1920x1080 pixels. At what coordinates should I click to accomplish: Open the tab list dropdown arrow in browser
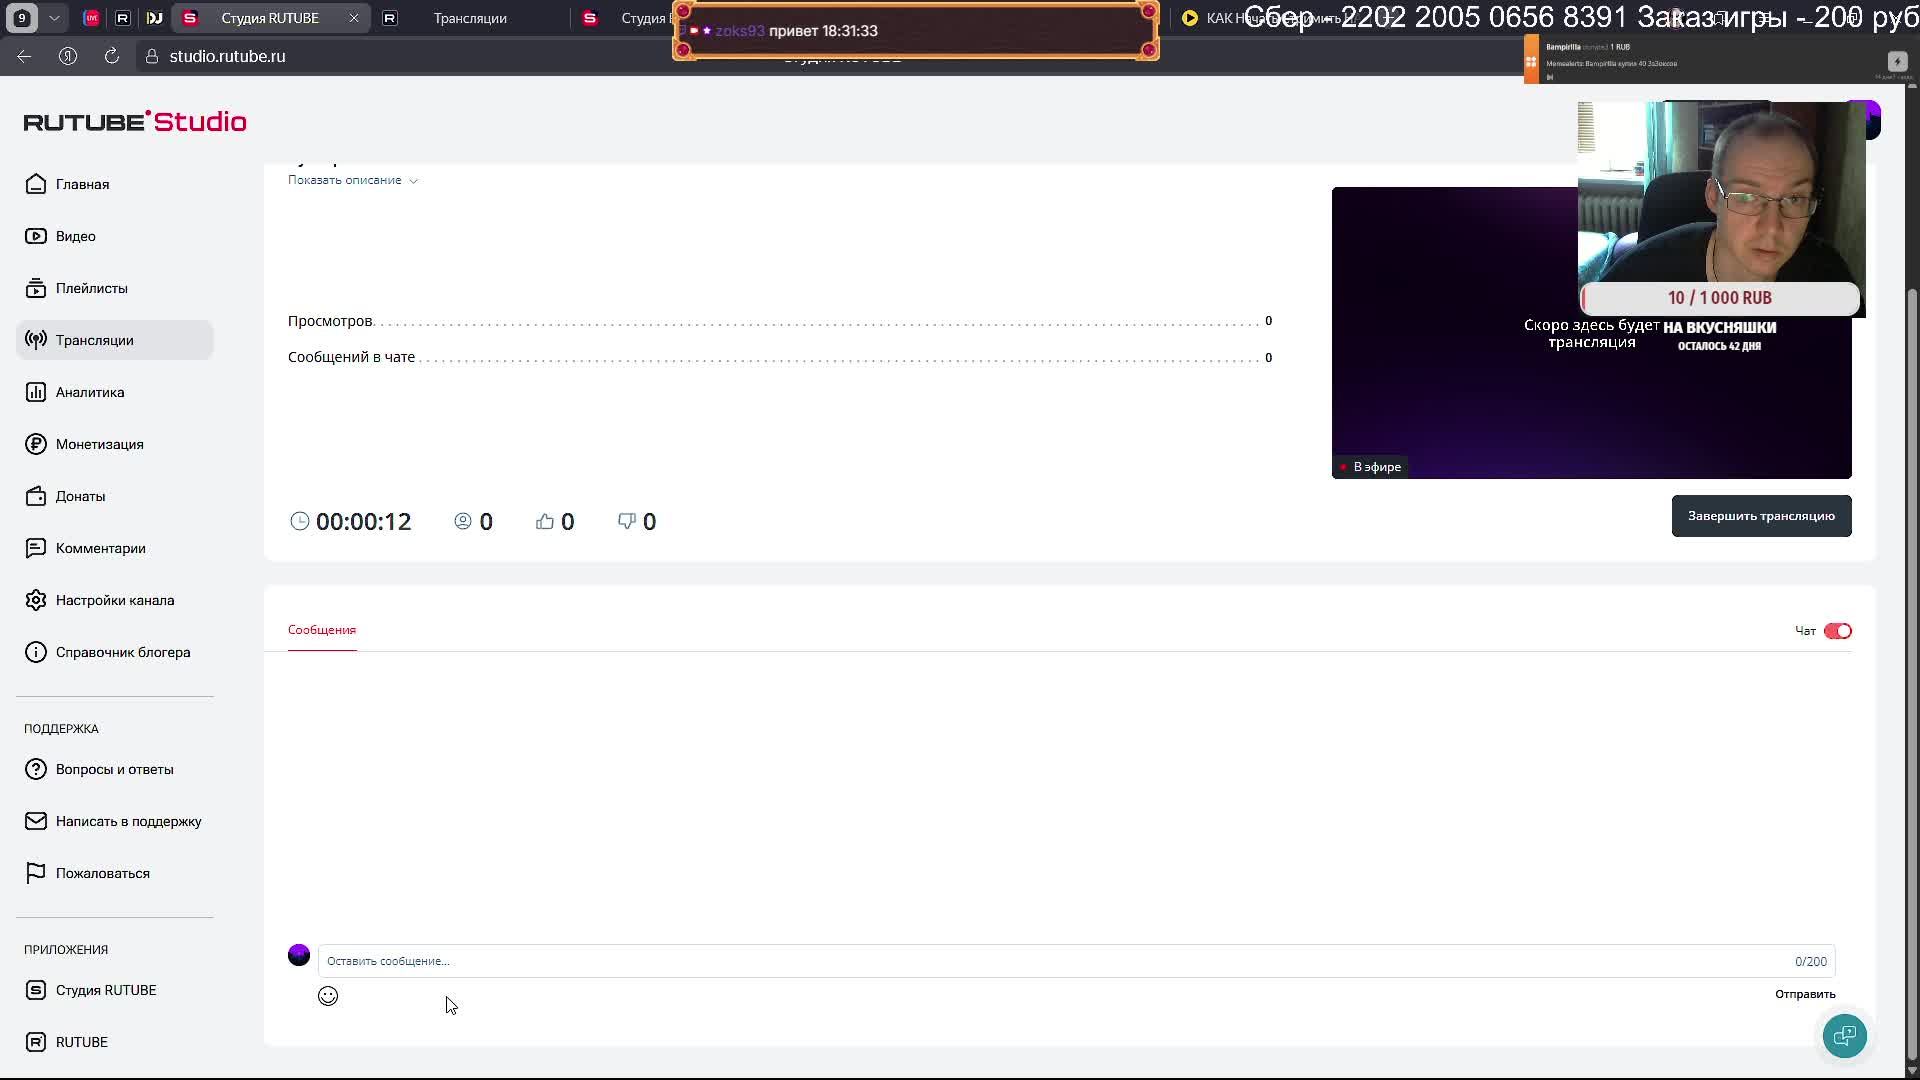point(54,18)
